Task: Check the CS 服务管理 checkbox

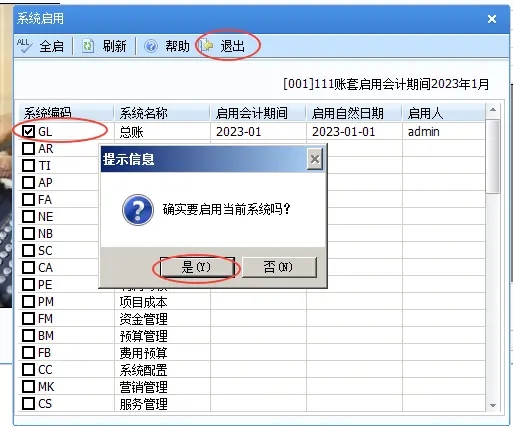Action: click(28, 403)
